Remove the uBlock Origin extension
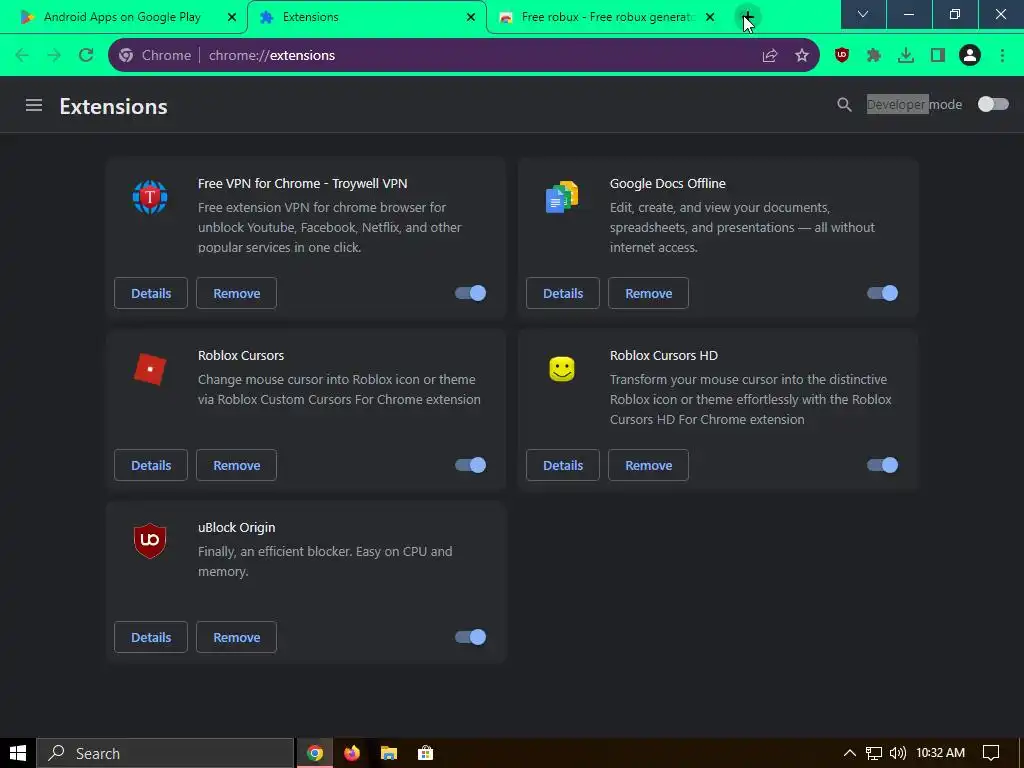Image resolution: width=1024 pixels, height=768 pixels. (x=236, y=637)
